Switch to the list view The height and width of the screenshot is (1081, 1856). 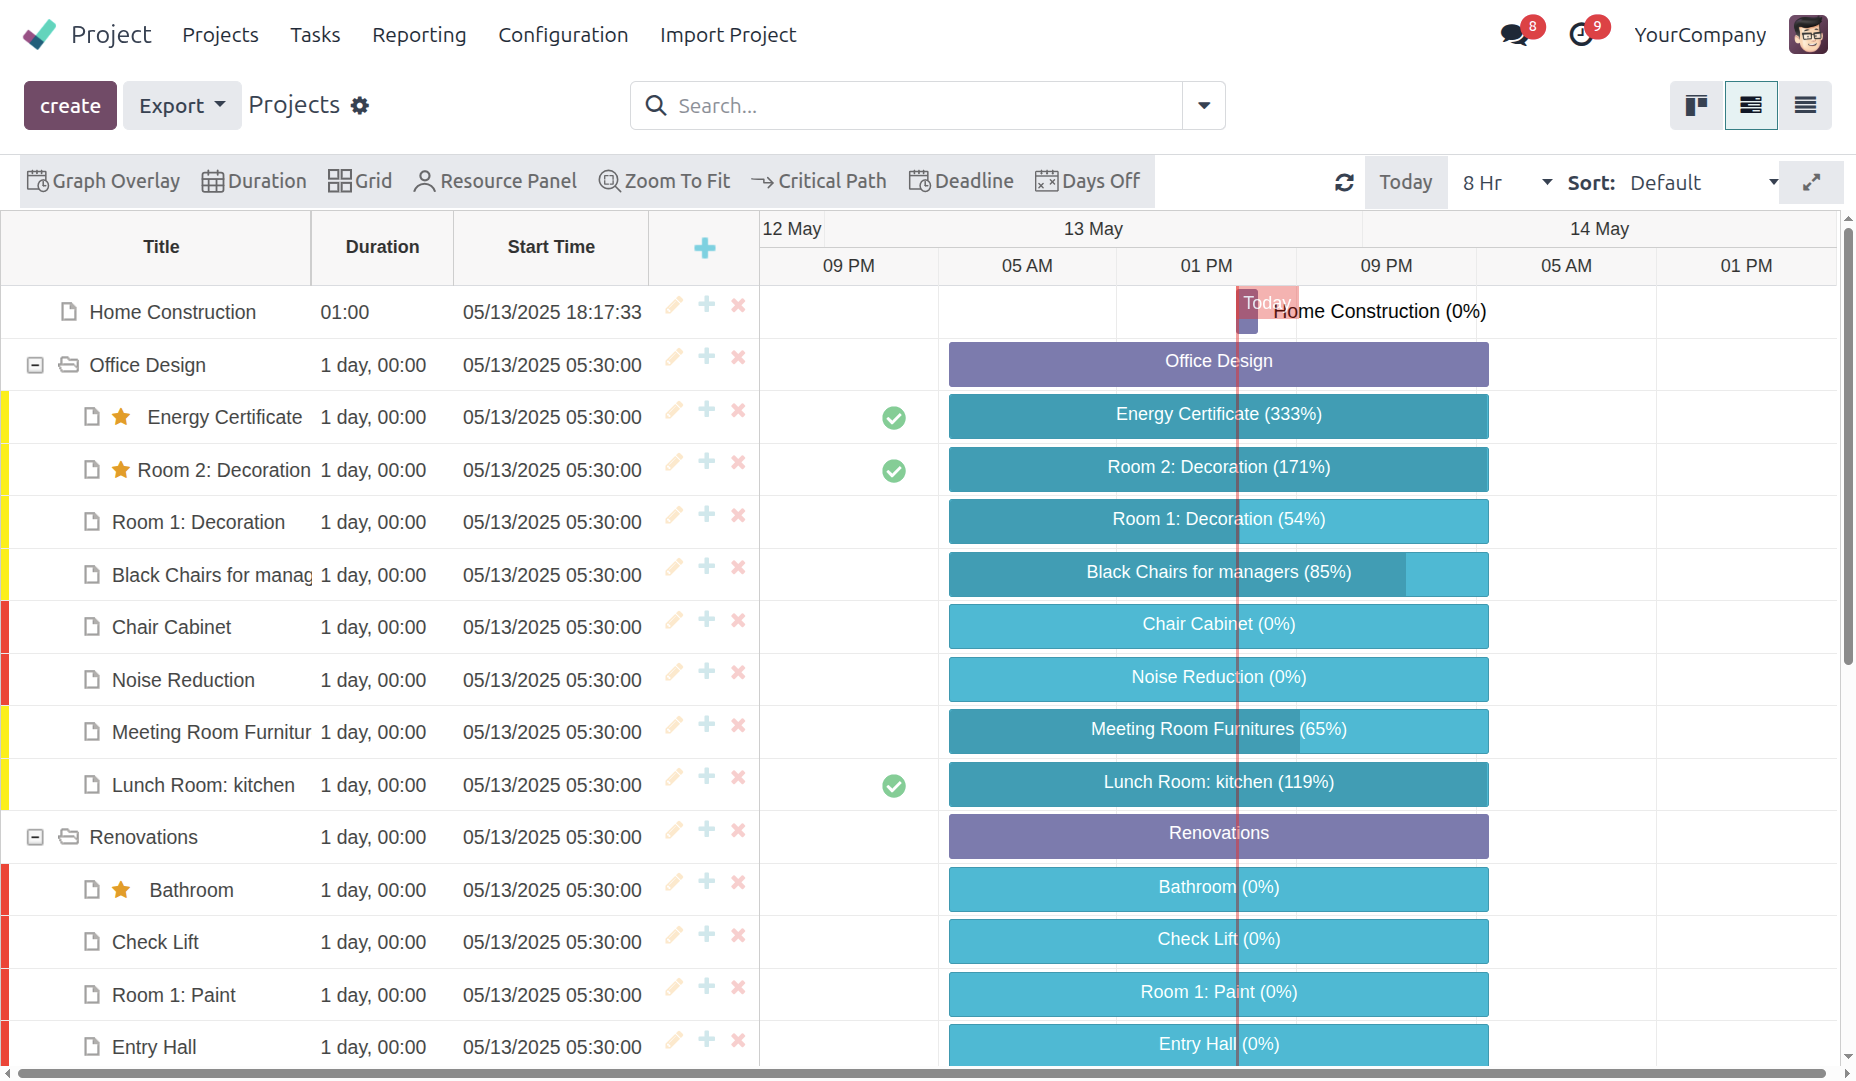pyautogui.click(x=1805, y=106)
